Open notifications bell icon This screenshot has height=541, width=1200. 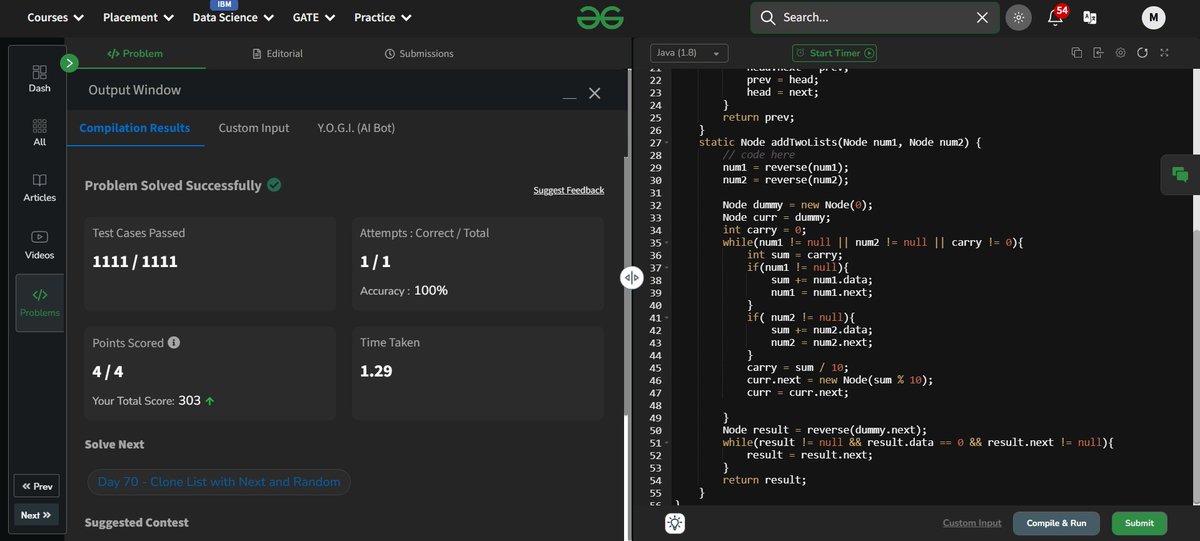click(1055, 17)
